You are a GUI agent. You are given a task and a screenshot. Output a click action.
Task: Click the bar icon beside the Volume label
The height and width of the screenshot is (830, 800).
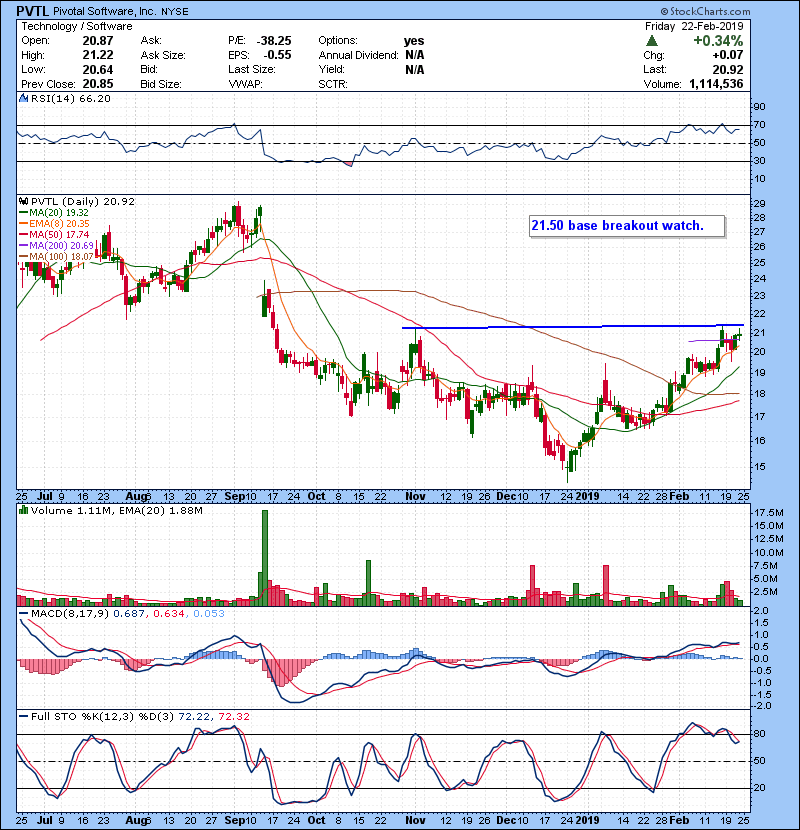click(x=23, y=511)
